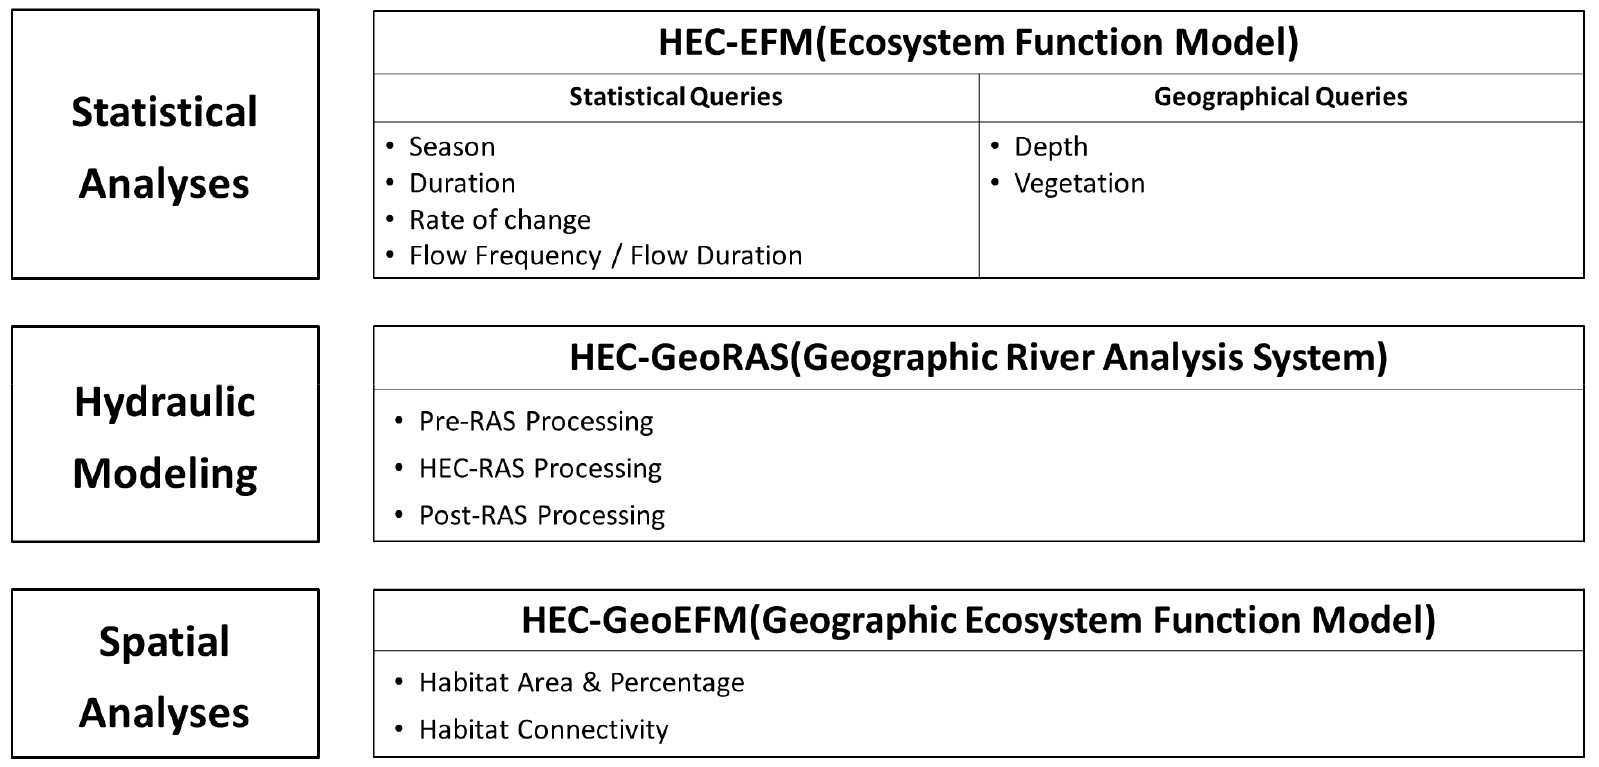Click HEC-EFM (Ecosystem Function Model) heading

(978, 43)
